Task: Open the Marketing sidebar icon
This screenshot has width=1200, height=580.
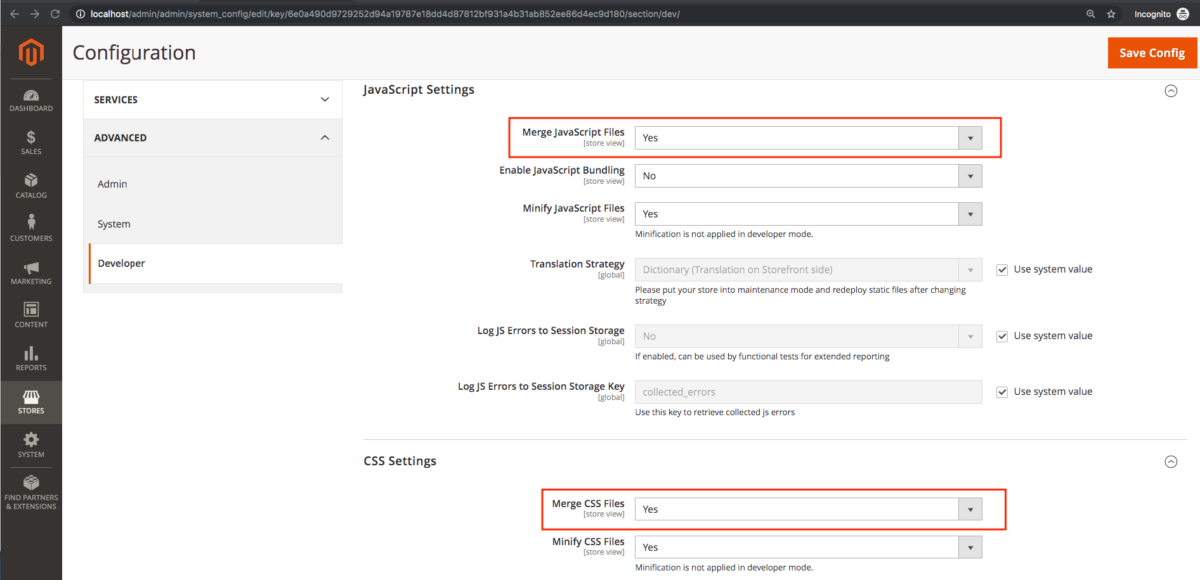Action: pos(31,268)
